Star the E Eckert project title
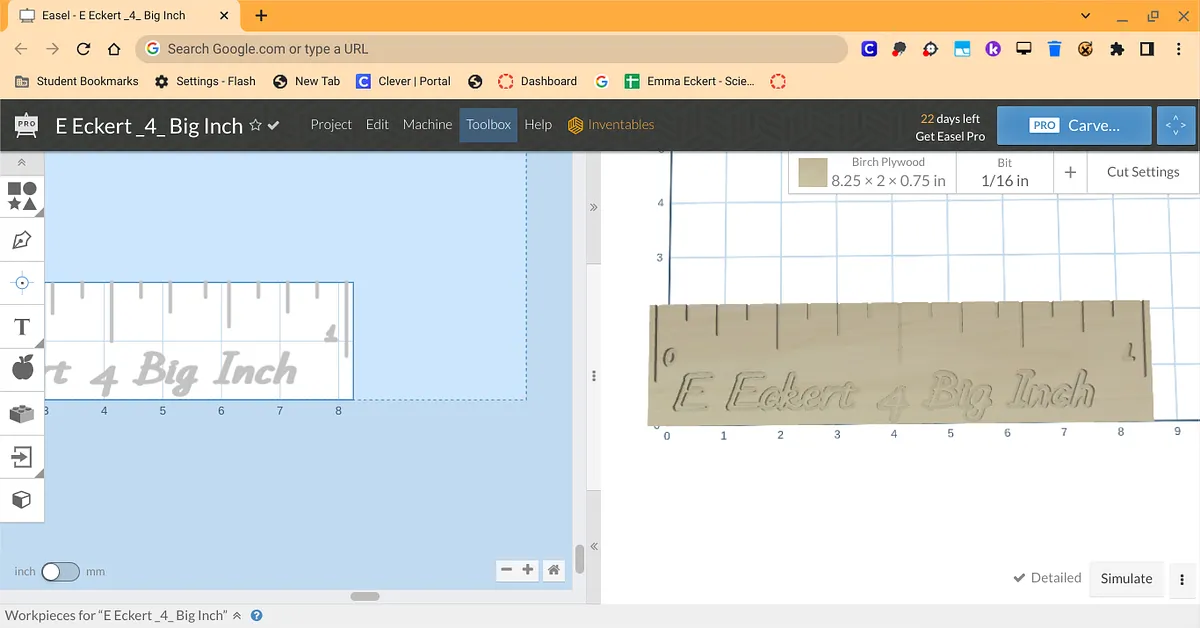The image size is (1200, 628). pos(256,125)
